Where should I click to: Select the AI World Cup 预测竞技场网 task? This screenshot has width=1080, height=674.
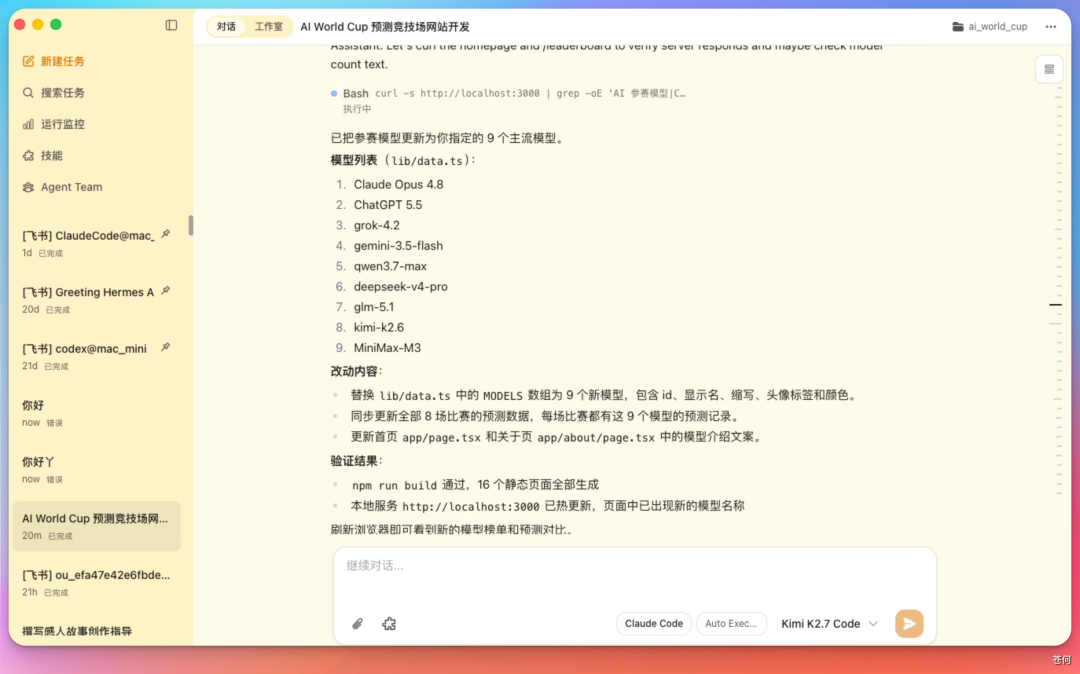(x=96, y=526)
